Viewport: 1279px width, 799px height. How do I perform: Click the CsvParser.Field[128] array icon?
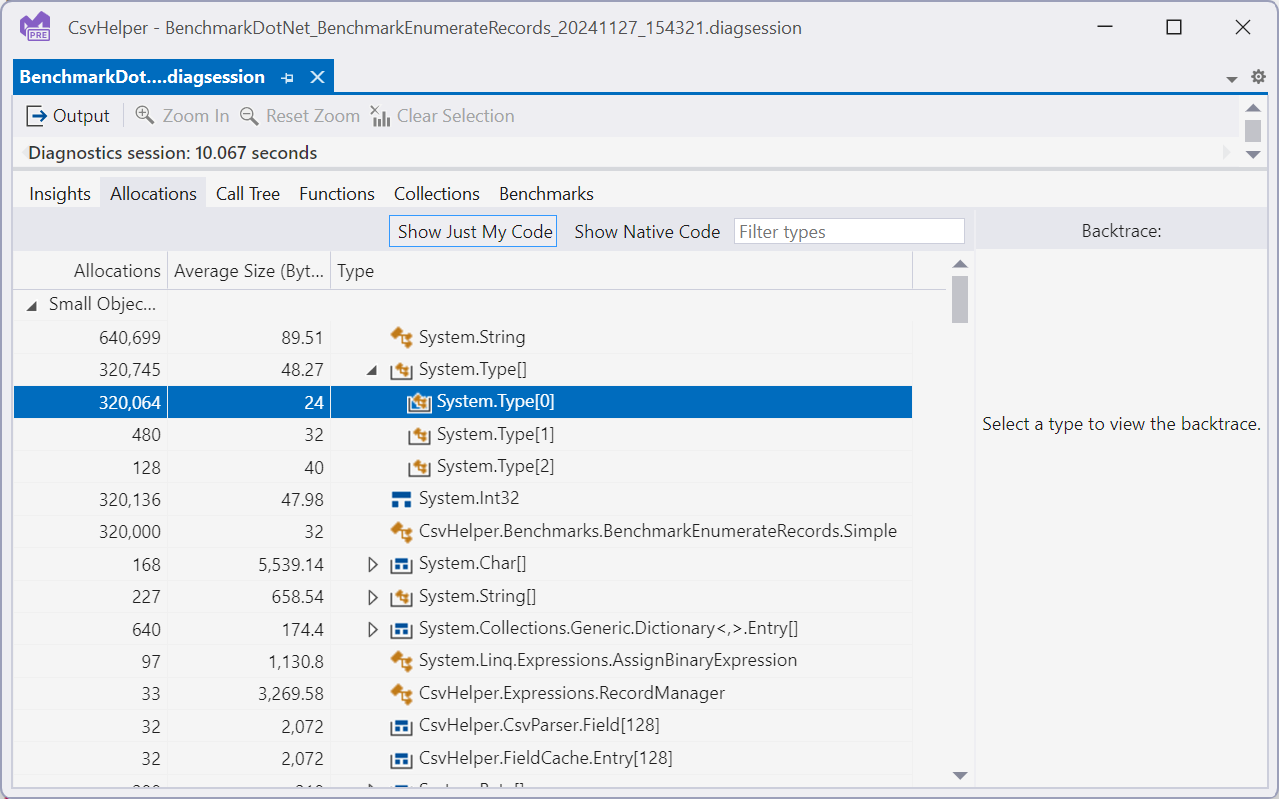click(401, 726)
